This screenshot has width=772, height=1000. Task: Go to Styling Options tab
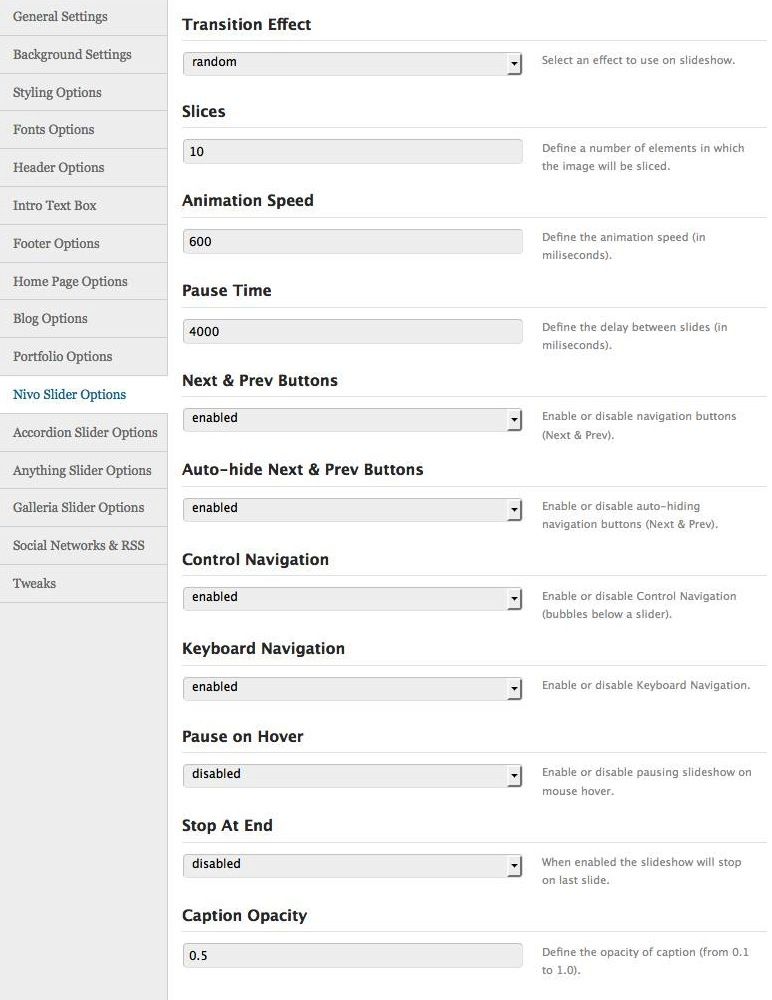tap(57, 93)
